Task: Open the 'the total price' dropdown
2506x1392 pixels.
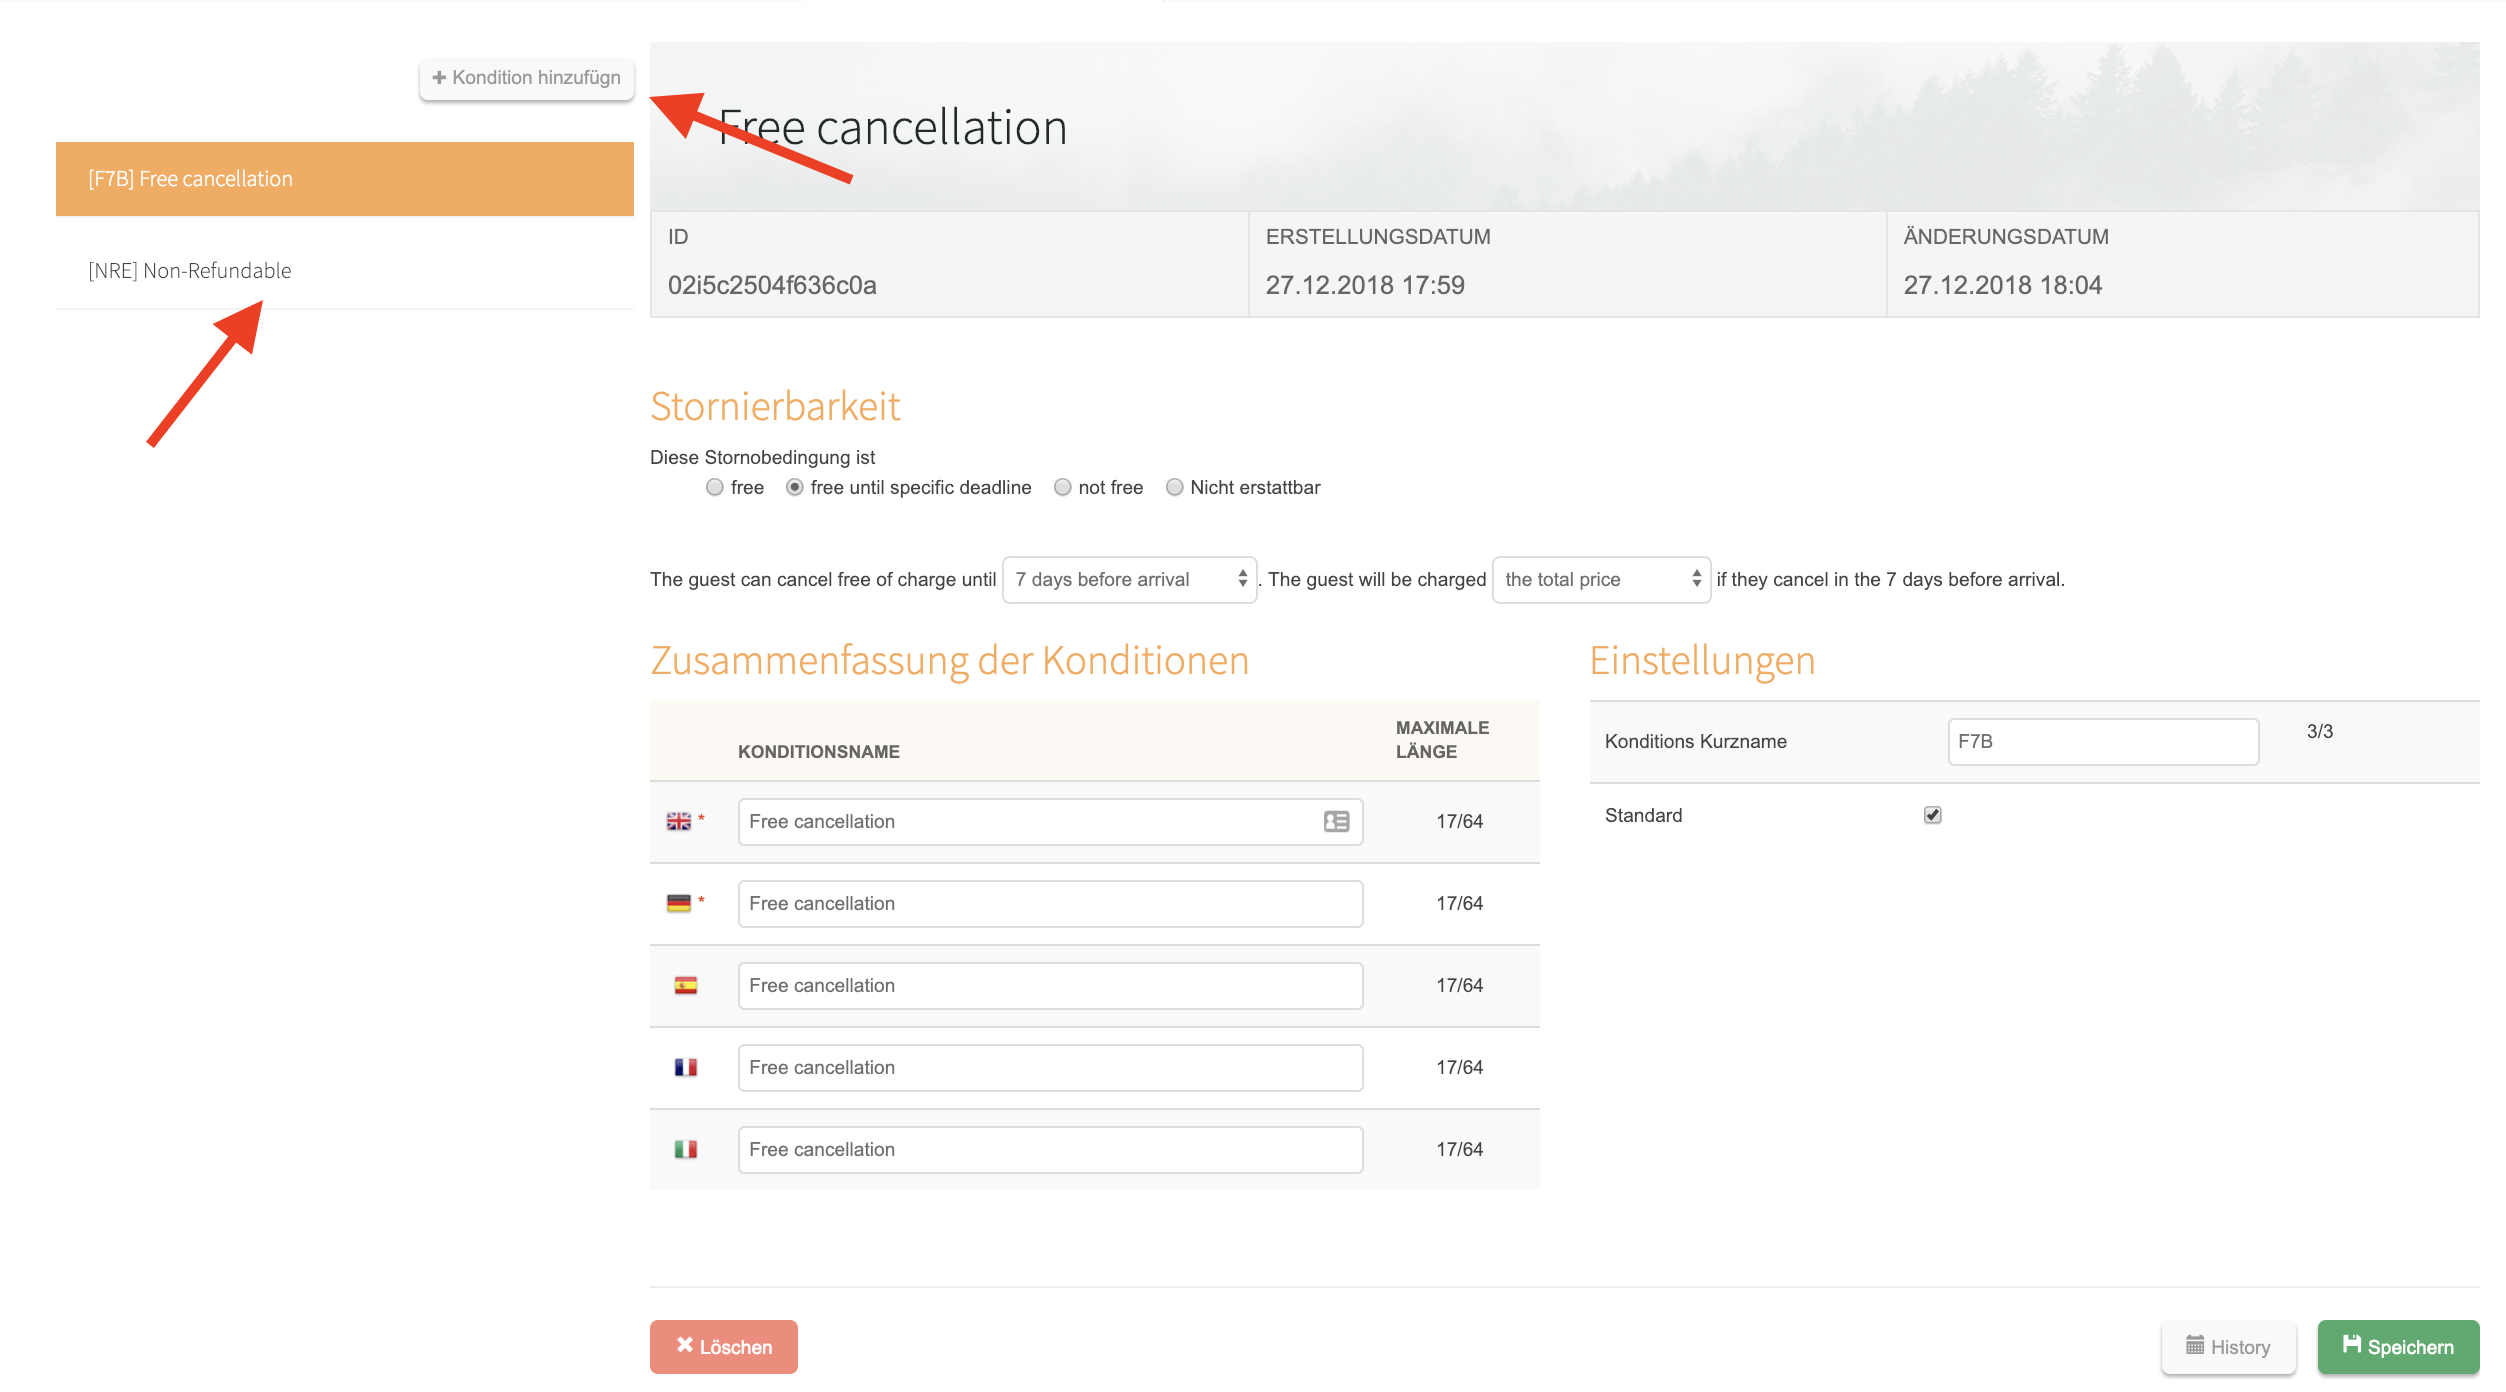Action: click(x=1600, y=580)
